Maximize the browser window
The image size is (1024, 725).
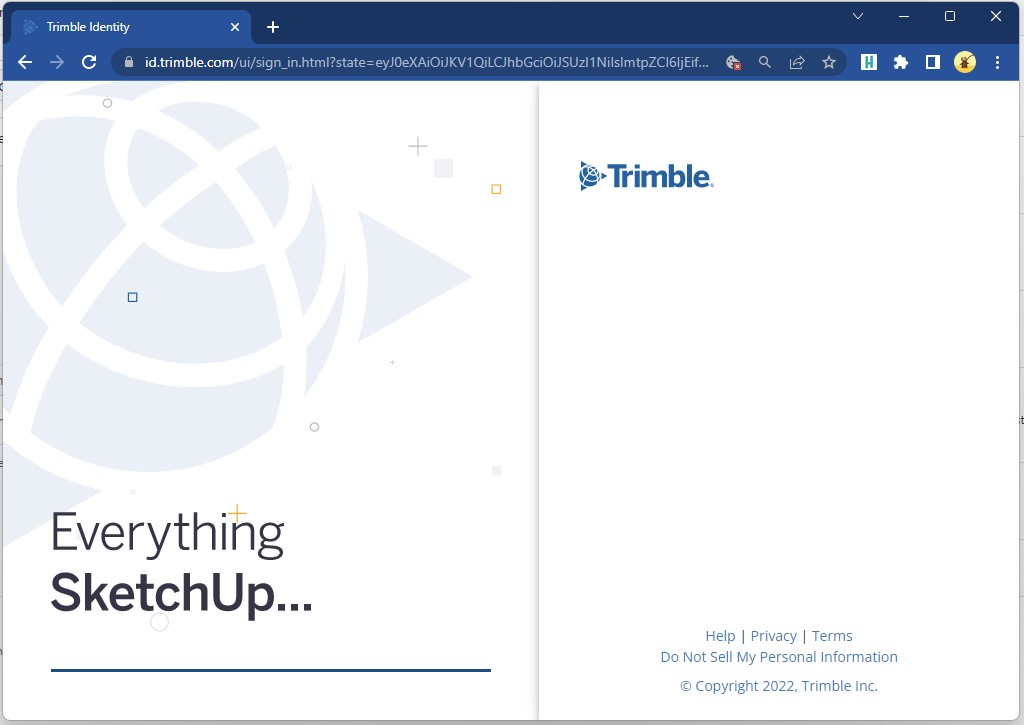[x=950, y=16]
